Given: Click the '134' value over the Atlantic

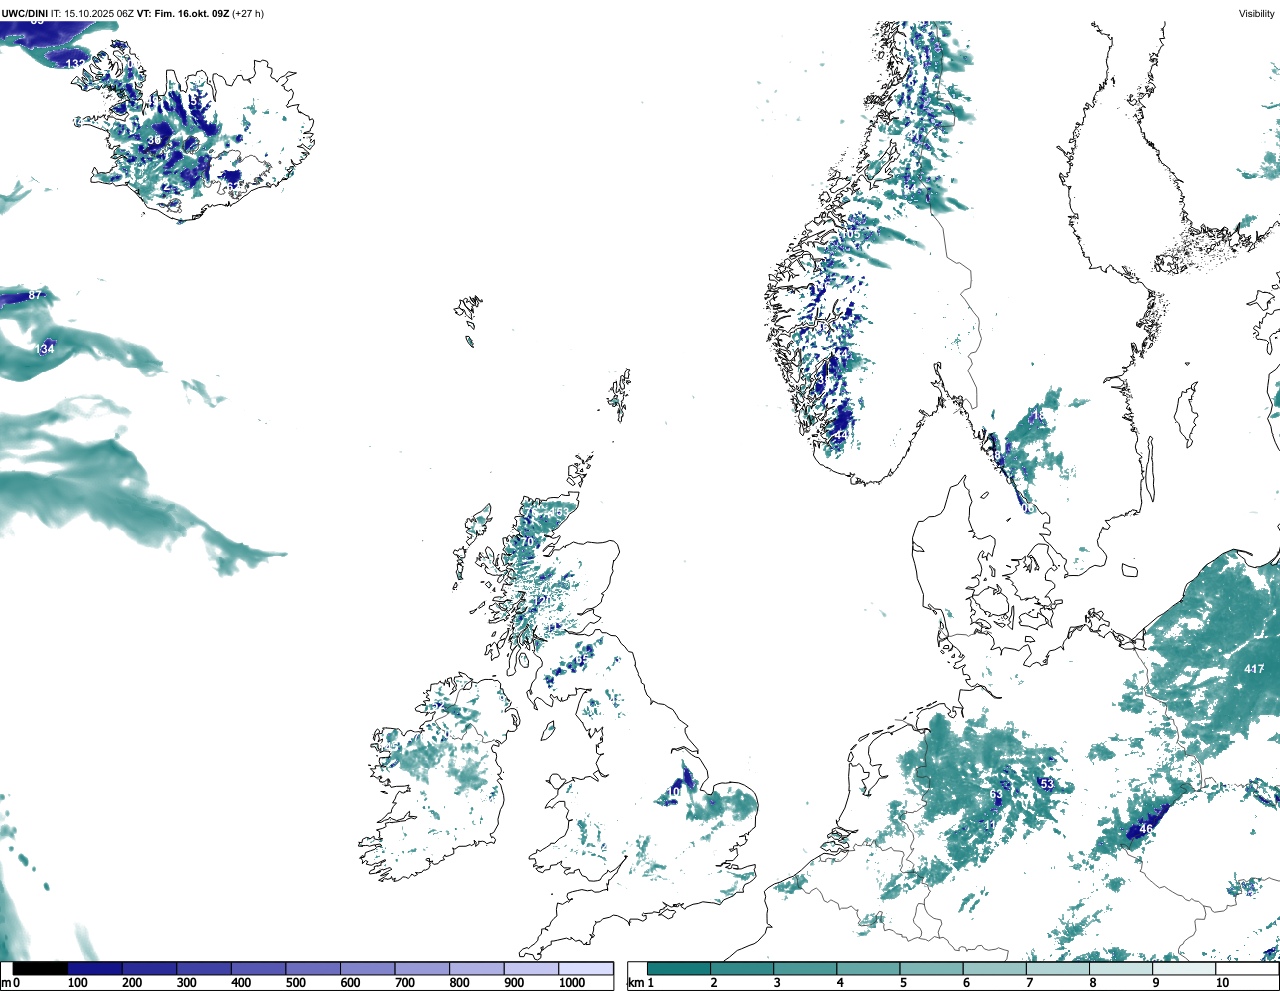Looking at the screenshot, I should pyautogui.click(x=45, y=349).
